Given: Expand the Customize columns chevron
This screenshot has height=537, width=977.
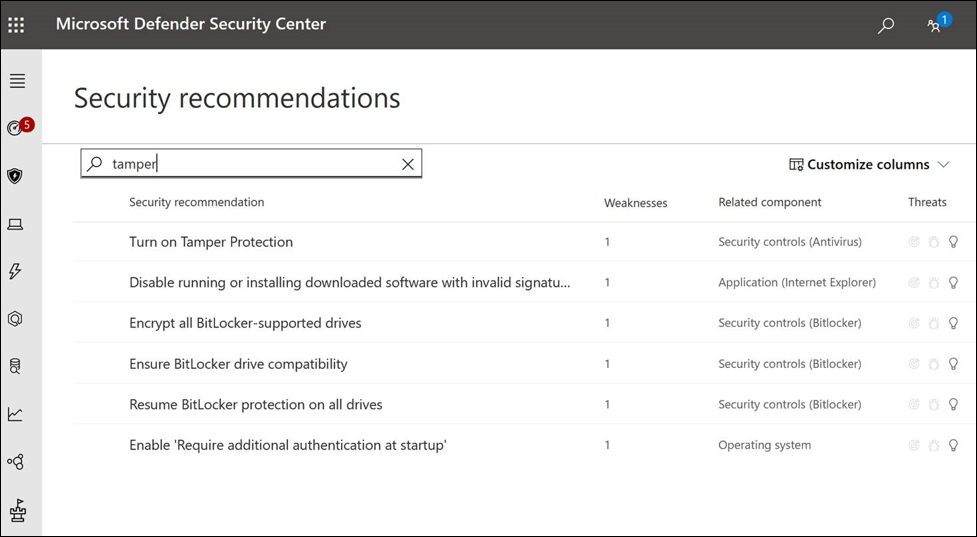Looking at the screenshot, I should 943,164.
